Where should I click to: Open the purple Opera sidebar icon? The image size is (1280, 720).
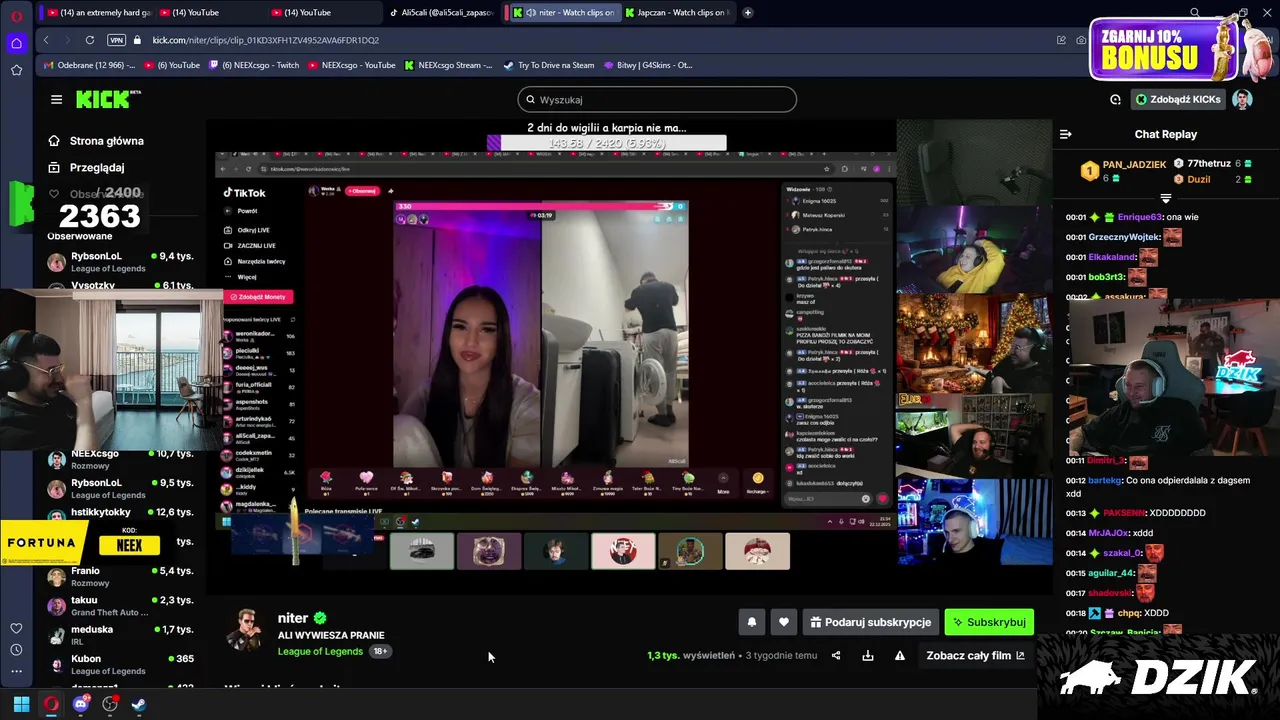(16, 43)
